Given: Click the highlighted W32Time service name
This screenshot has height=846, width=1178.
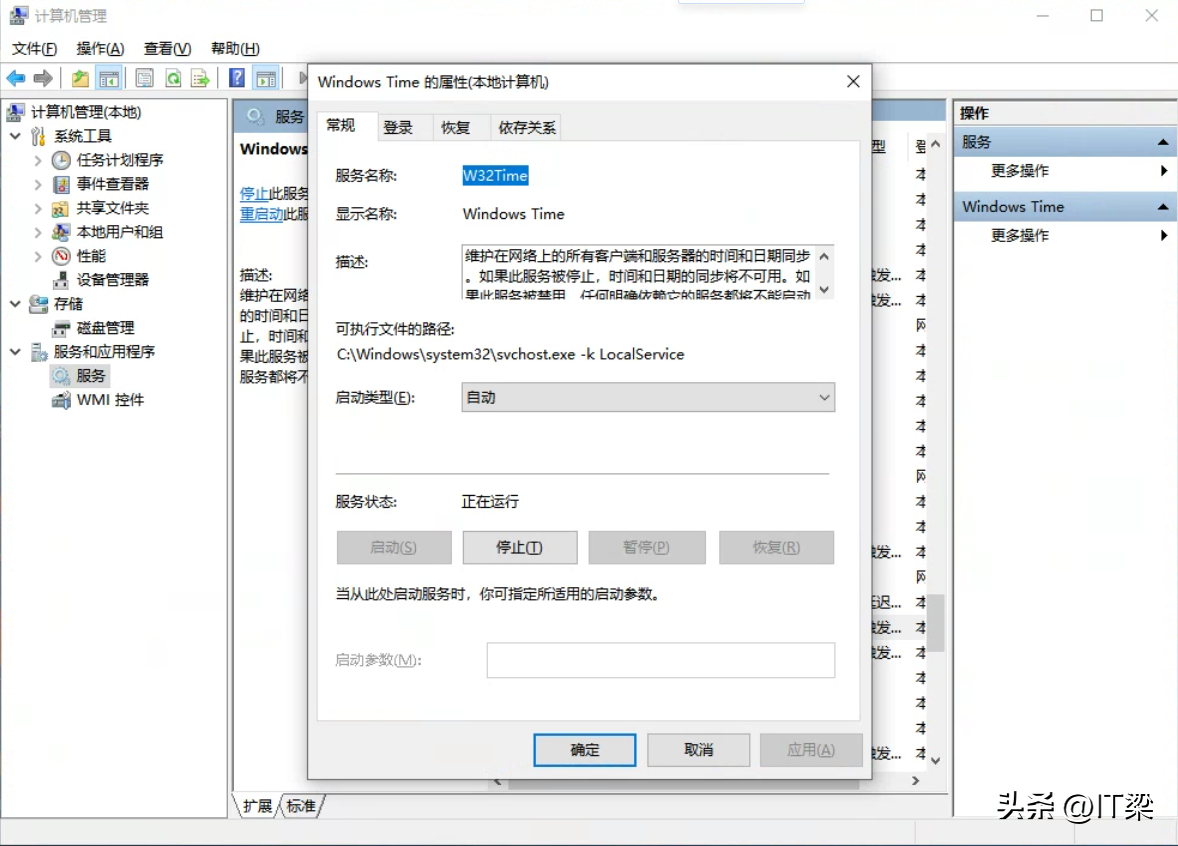Looking at the screenshot, I should coord(495,176).
